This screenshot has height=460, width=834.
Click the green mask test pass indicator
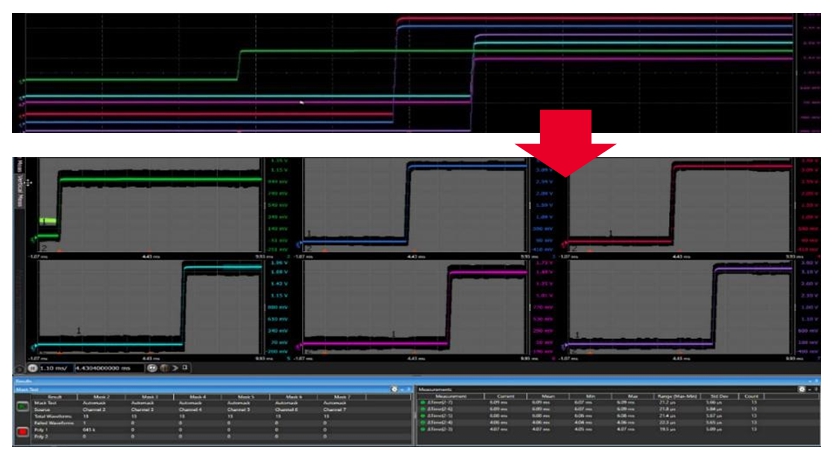(22, 406)
